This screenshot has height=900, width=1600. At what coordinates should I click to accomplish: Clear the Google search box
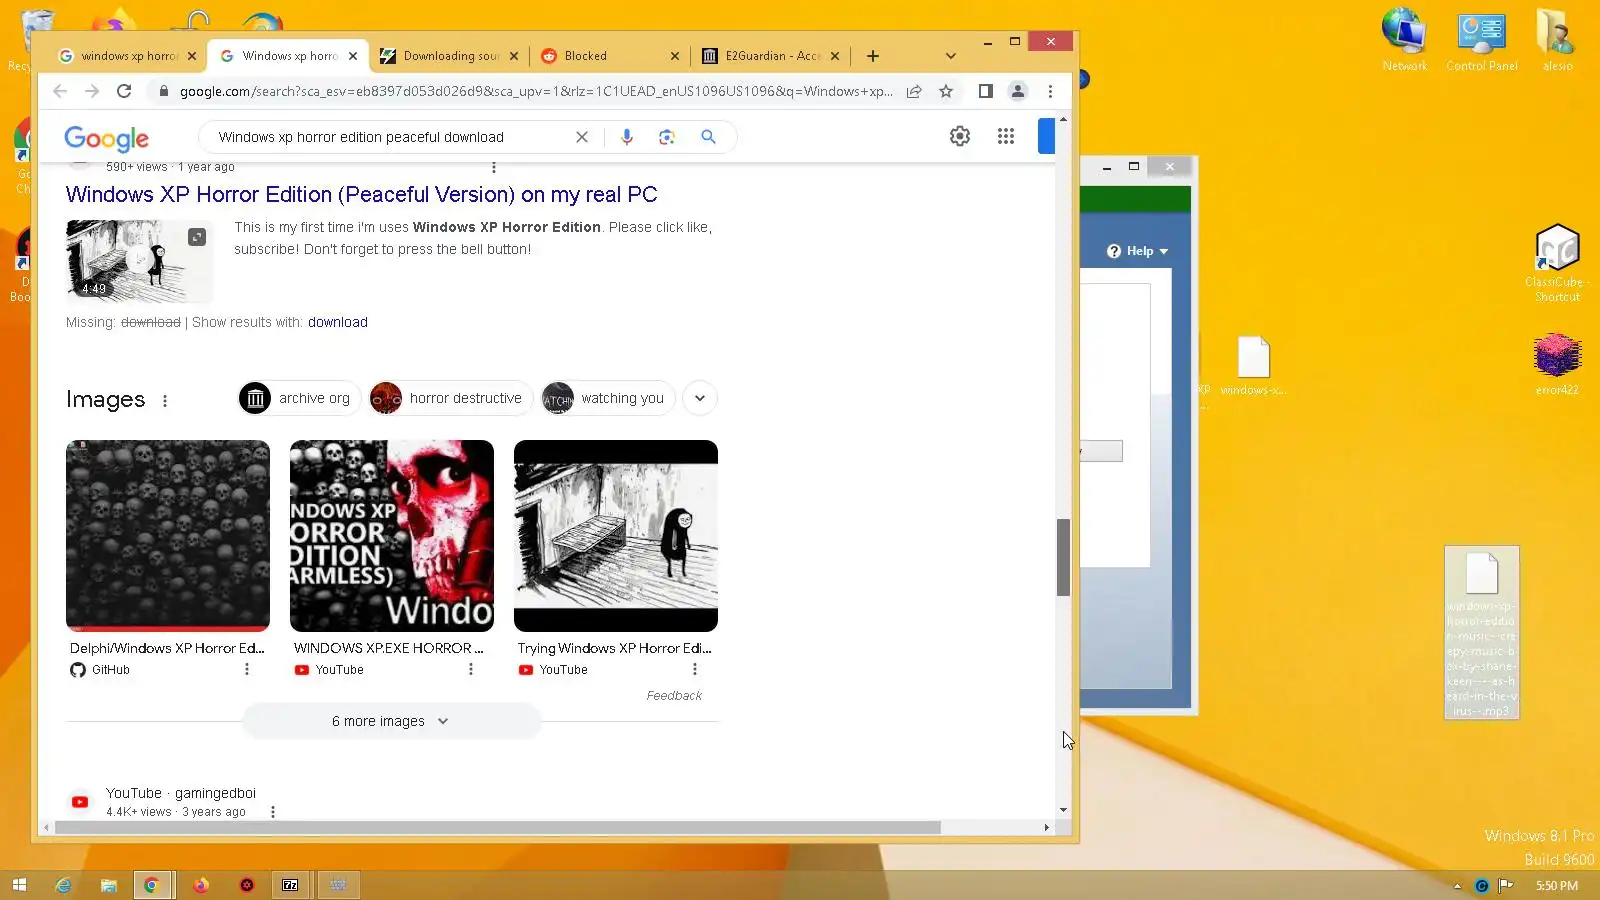pos(582,137)
